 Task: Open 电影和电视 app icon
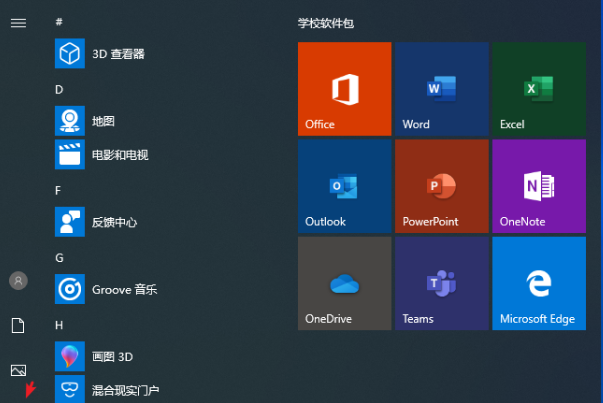(x=70, y=154)
